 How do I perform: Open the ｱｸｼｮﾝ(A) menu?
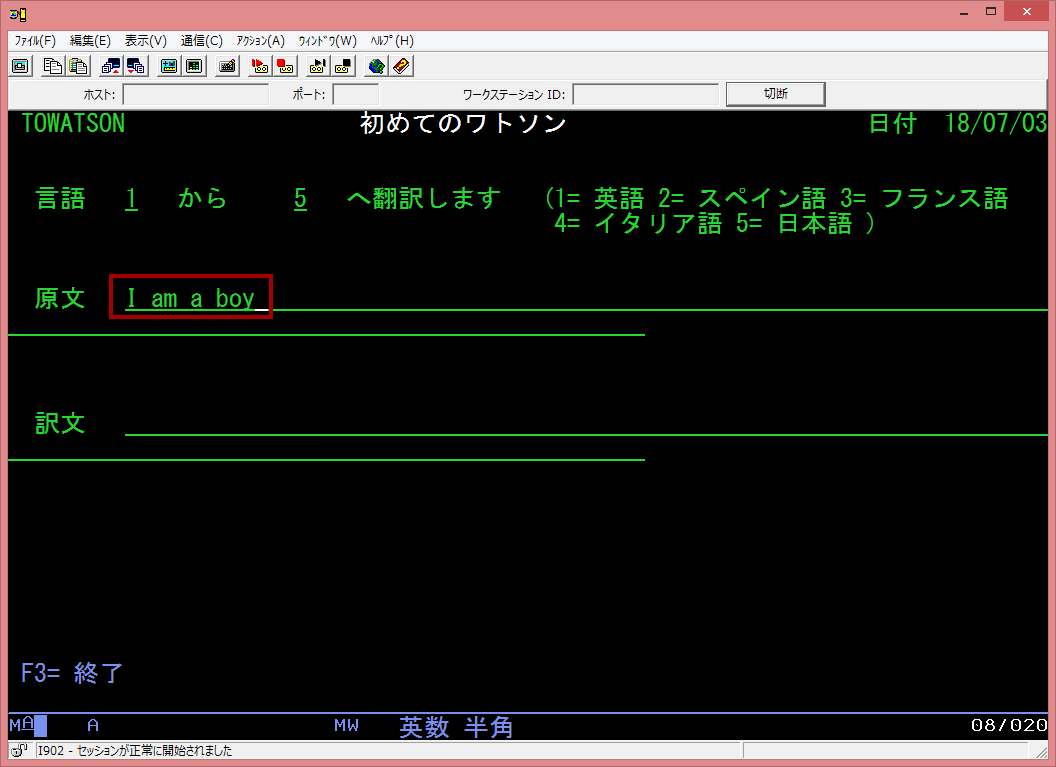coord(260,41)
